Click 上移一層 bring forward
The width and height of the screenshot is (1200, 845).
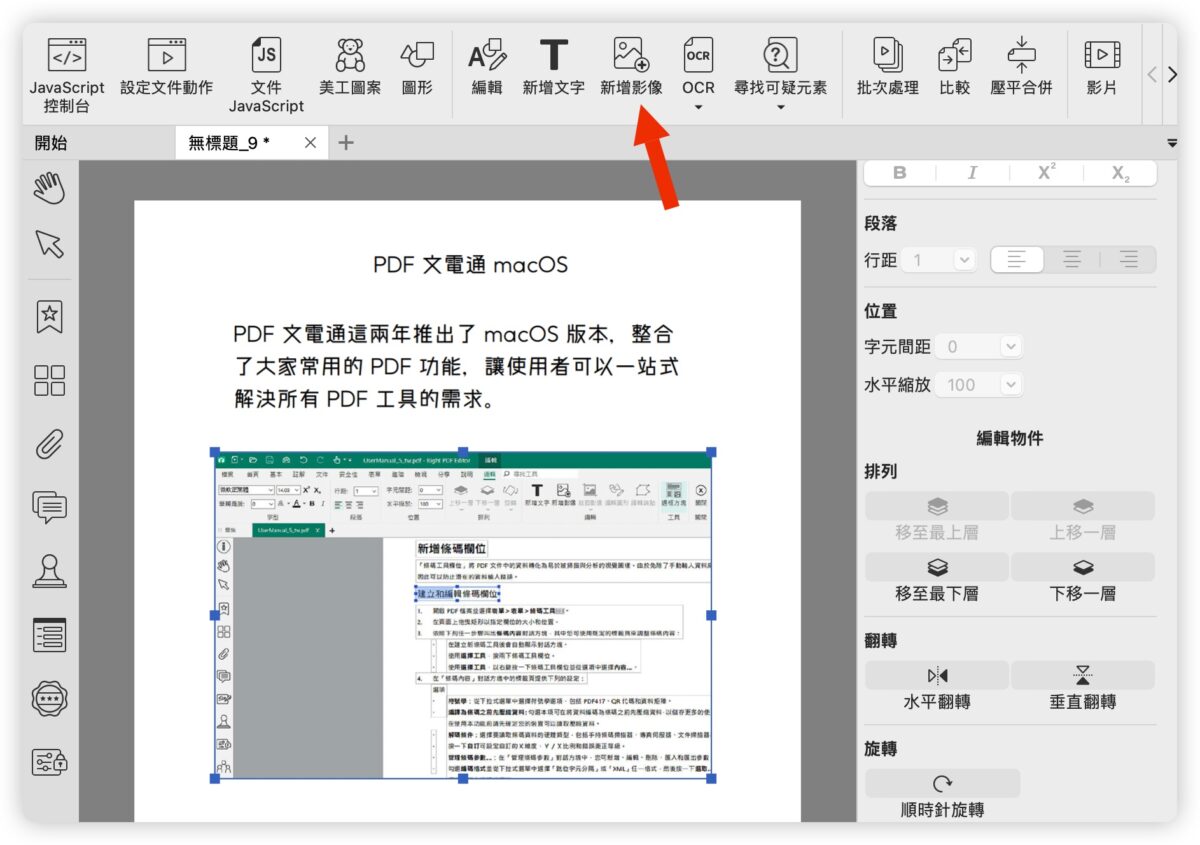(1083, 518)
